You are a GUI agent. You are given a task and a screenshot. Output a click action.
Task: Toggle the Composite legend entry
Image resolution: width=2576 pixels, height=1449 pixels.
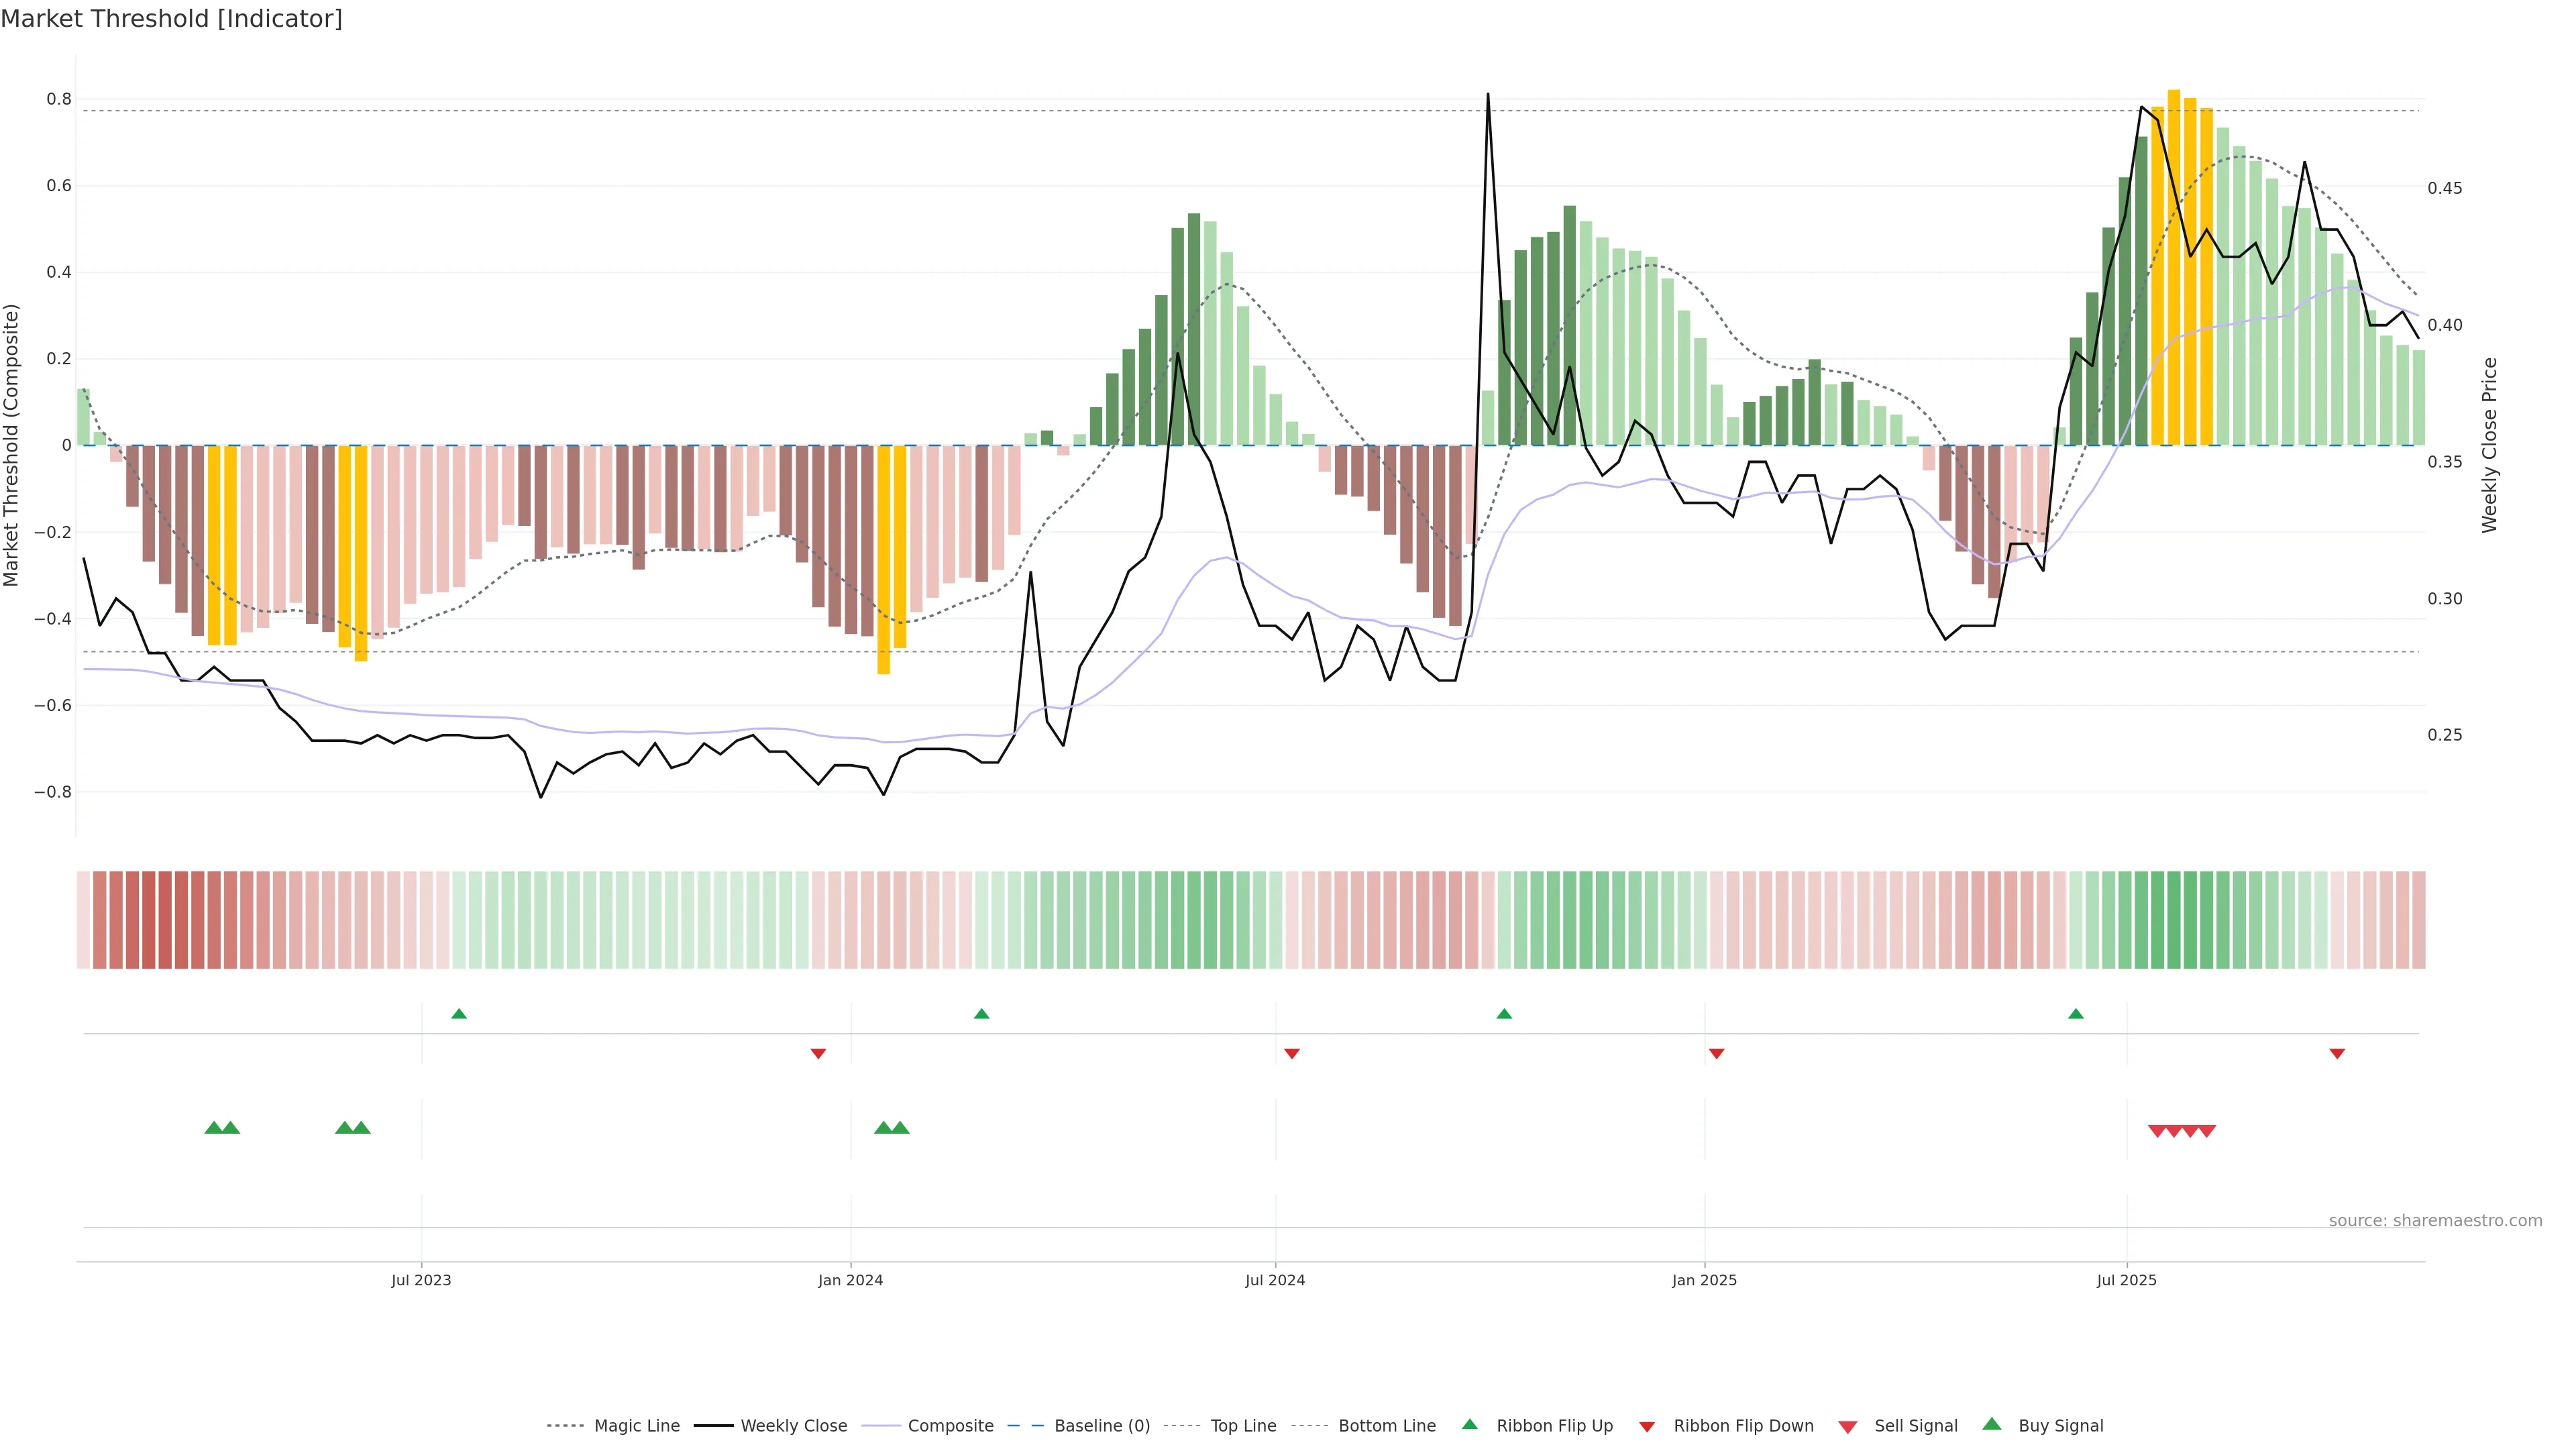coord(950,1426)
